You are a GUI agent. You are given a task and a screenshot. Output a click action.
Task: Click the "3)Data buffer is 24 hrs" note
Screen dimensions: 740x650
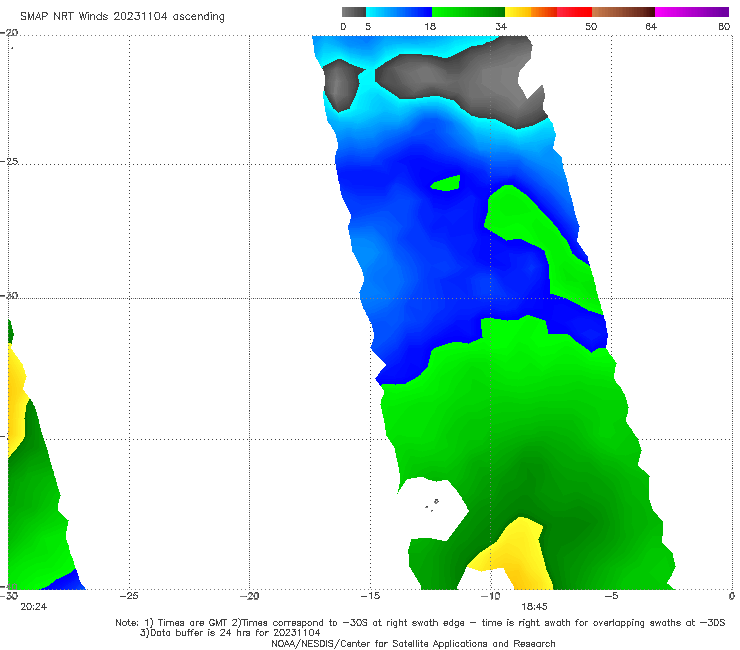click(x=230, y=633)
